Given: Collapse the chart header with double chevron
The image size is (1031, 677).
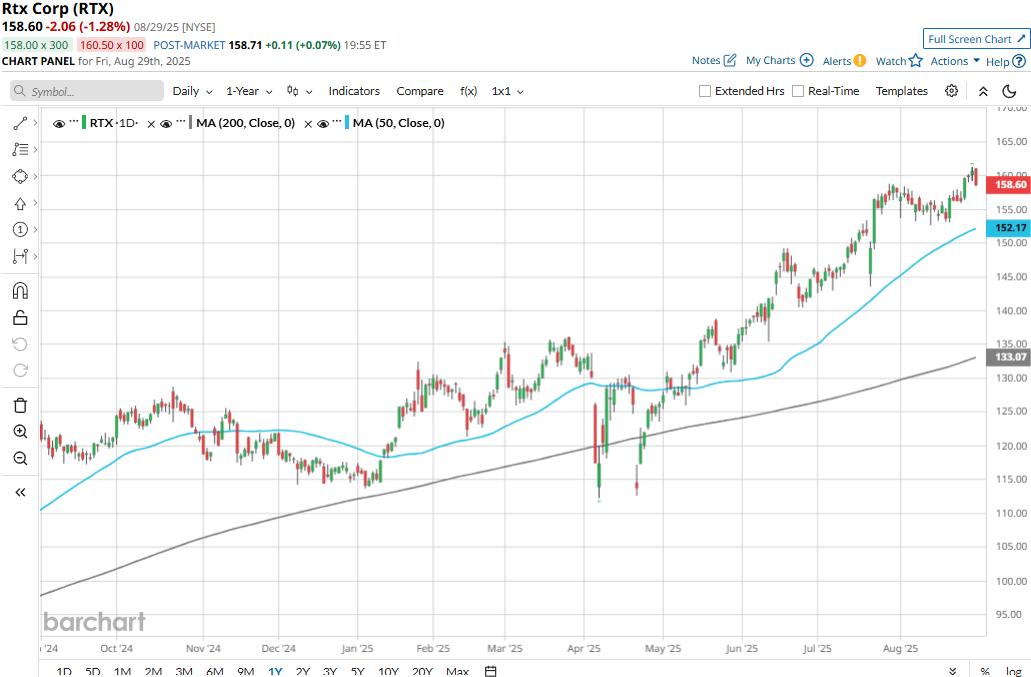Looking at the screenshot, I should 983,91.
